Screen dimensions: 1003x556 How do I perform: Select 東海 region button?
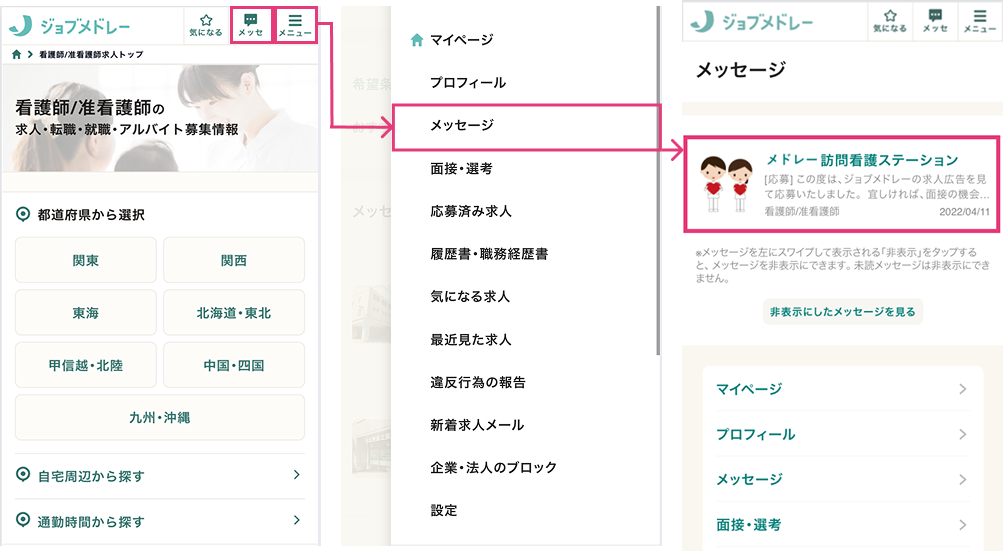click(86, 312)
